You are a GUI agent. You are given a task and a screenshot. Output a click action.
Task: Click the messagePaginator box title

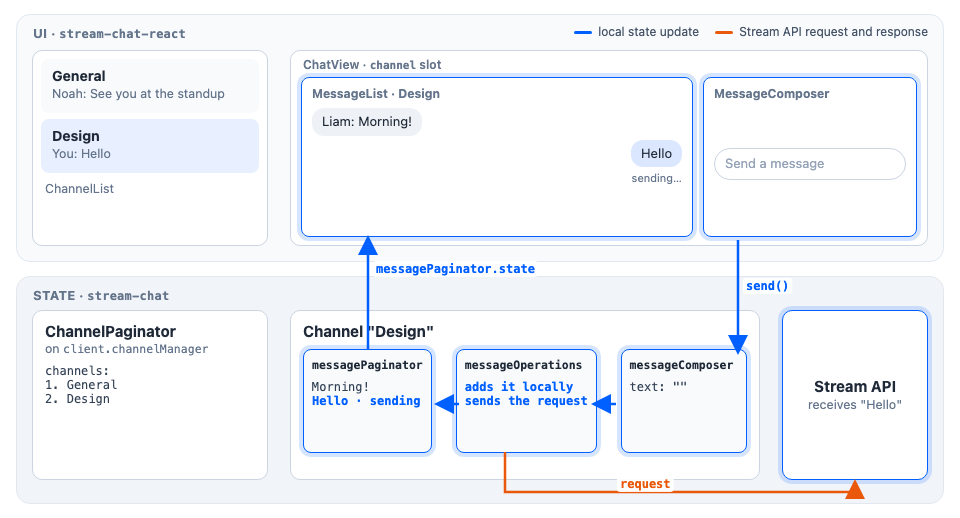point(367,365)
